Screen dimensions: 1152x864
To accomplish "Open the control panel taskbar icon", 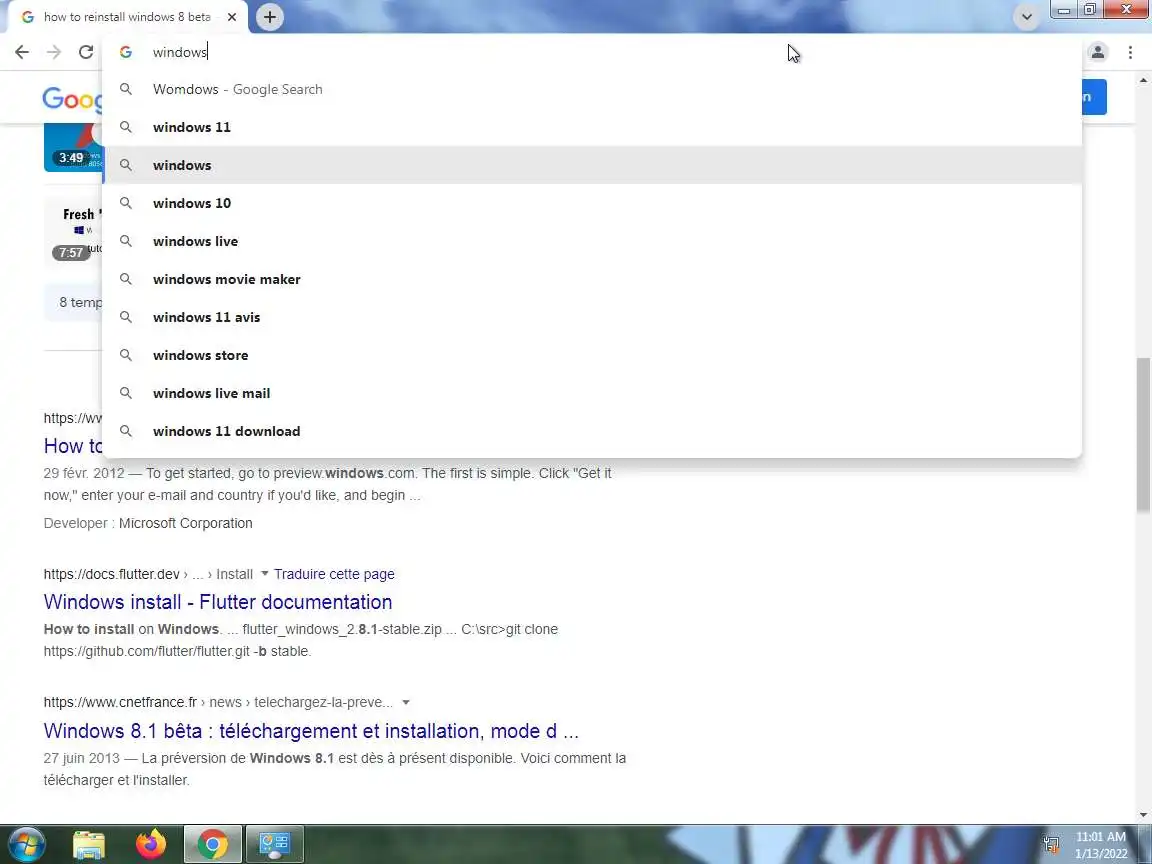I will click(x=274, y=845).
